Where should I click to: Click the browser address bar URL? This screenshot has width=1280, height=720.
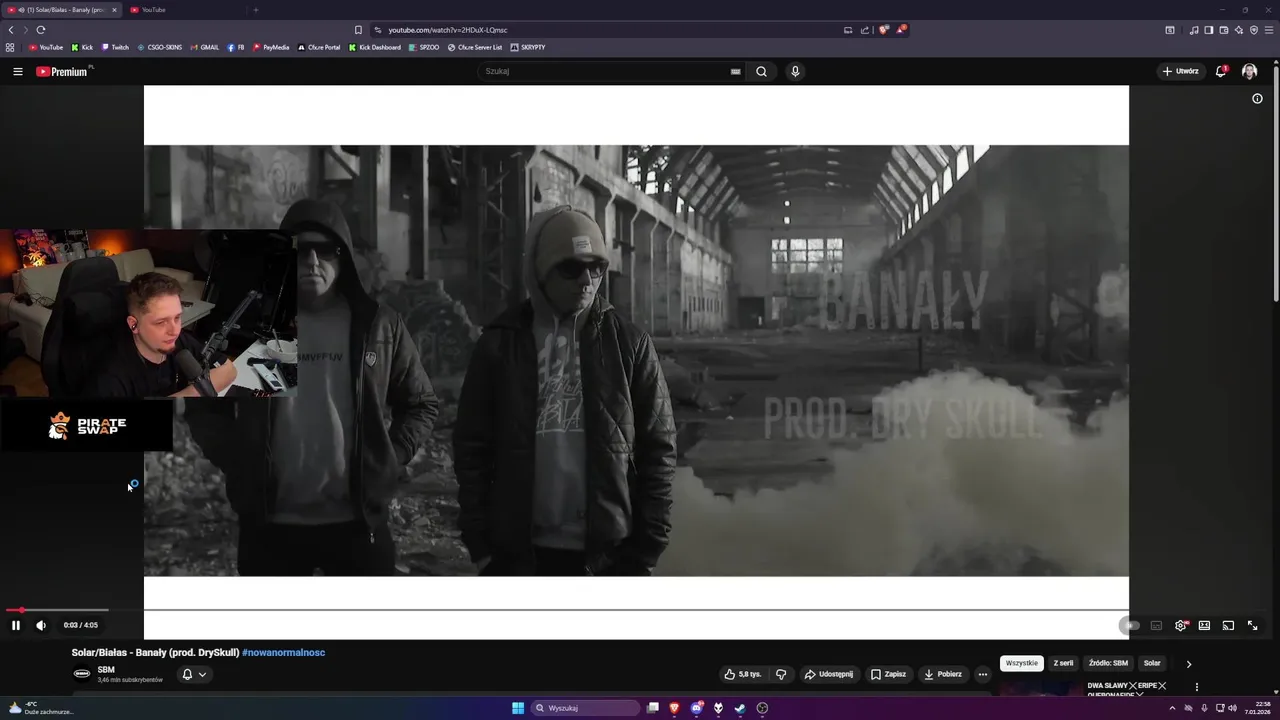coord(447,30)
